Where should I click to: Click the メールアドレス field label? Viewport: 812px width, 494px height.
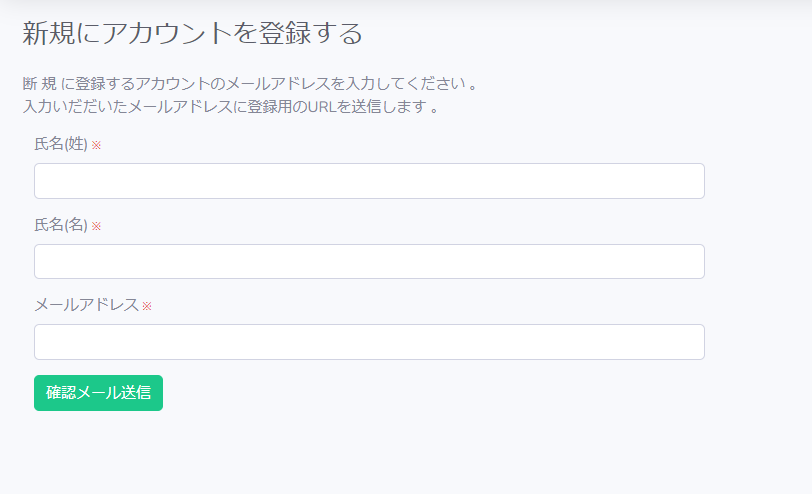pos(86,305)
